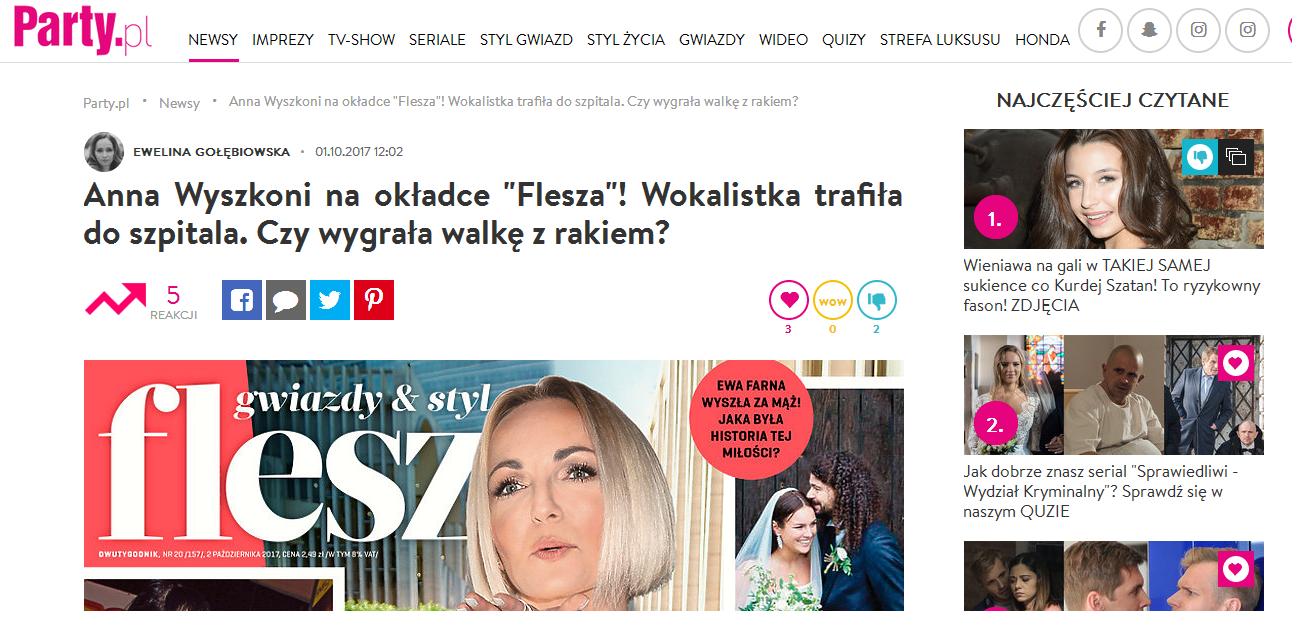
Task: Open the STREFA LUKSUSU section
Action: tap(940, 40)
